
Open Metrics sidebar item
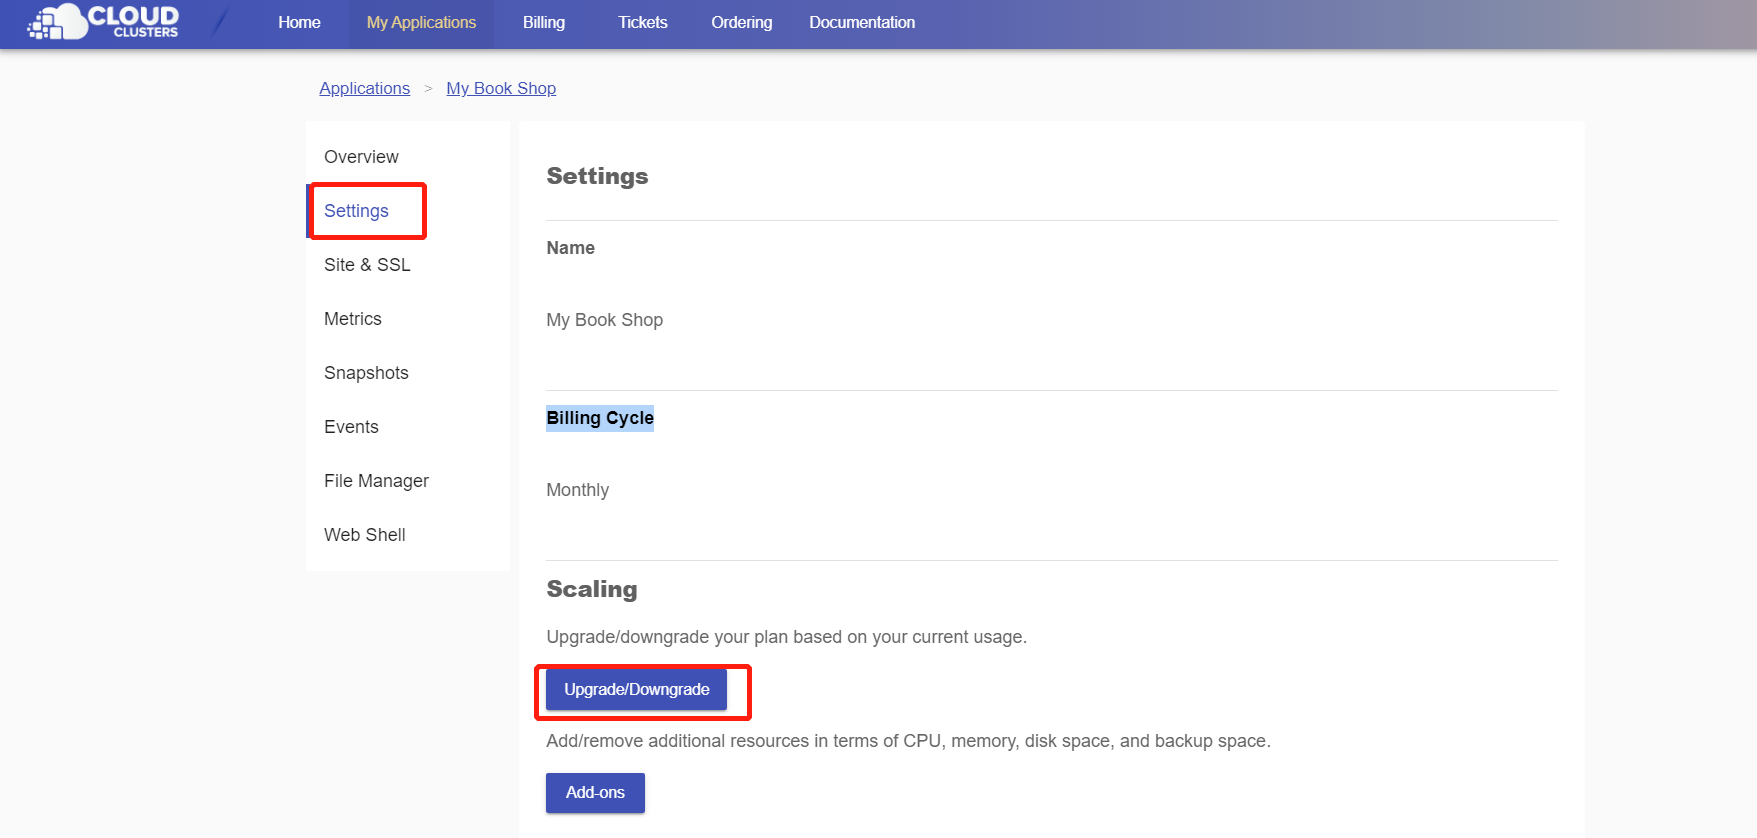408,319
